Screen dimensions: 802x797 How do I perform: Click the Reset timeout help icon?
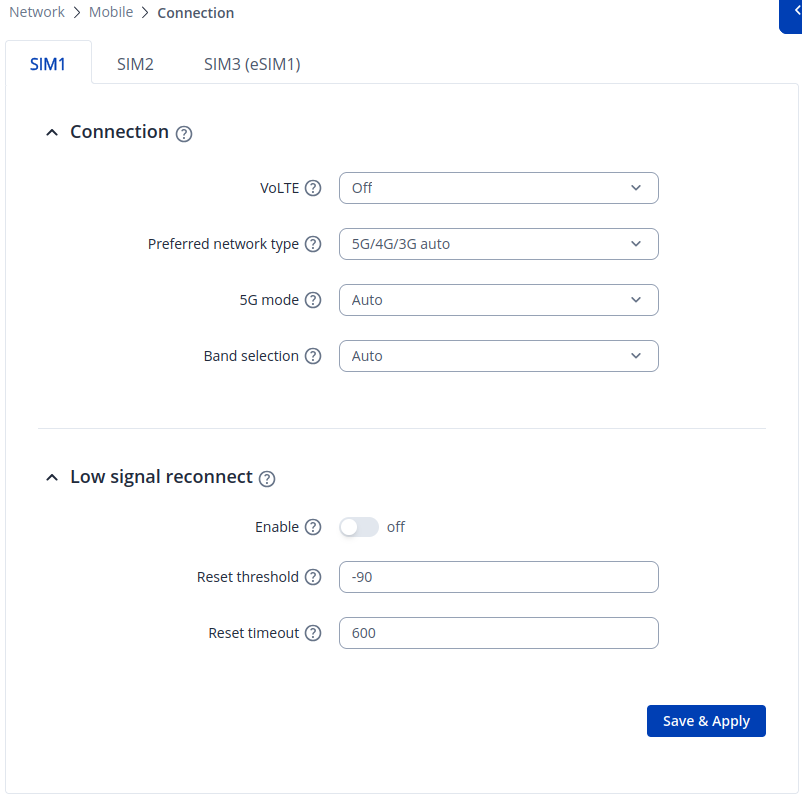pyautogui.click(x=313, y=633)
